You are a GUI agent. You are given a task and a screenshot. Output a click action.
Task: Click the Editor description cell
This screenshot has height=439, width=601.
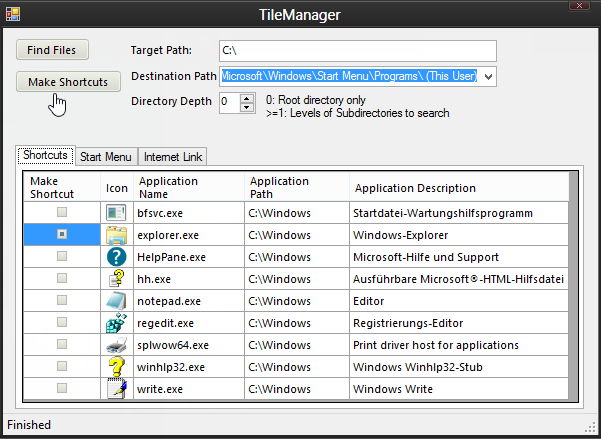coord(459,301)
